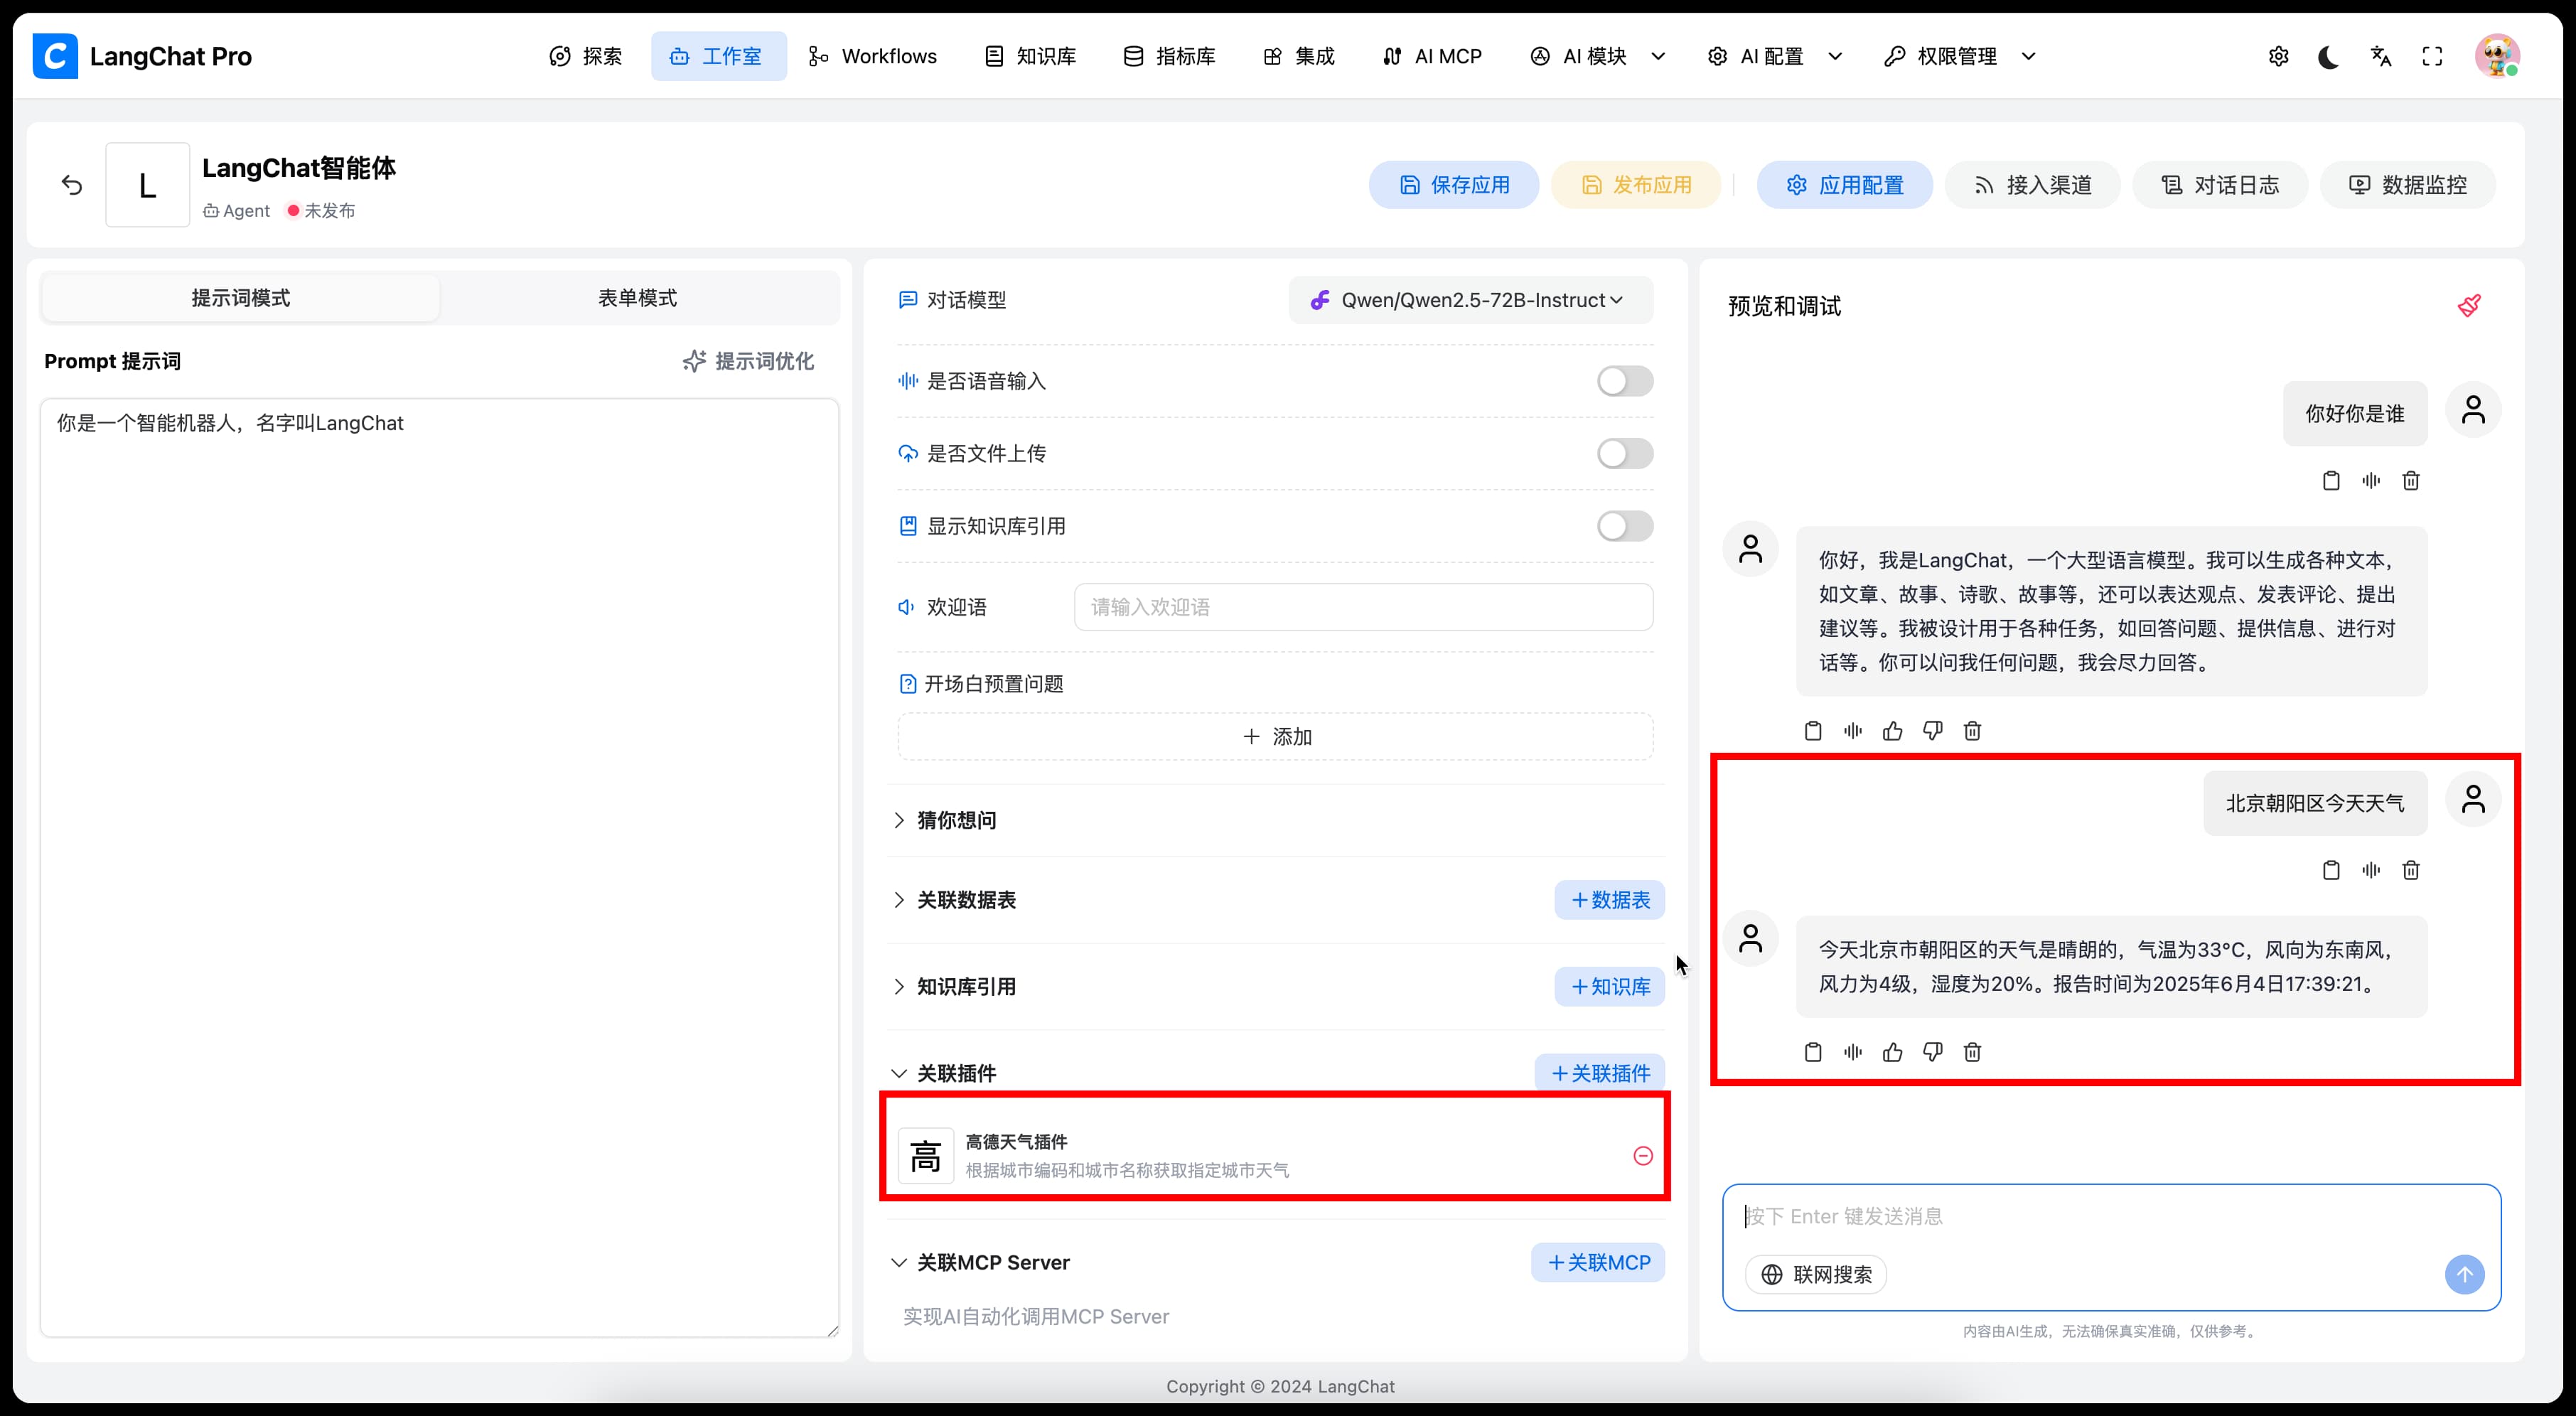Remove the 高德天气插件 plugin
This screenshot has height=1416, width=2576.
tap(1643, 1156)
